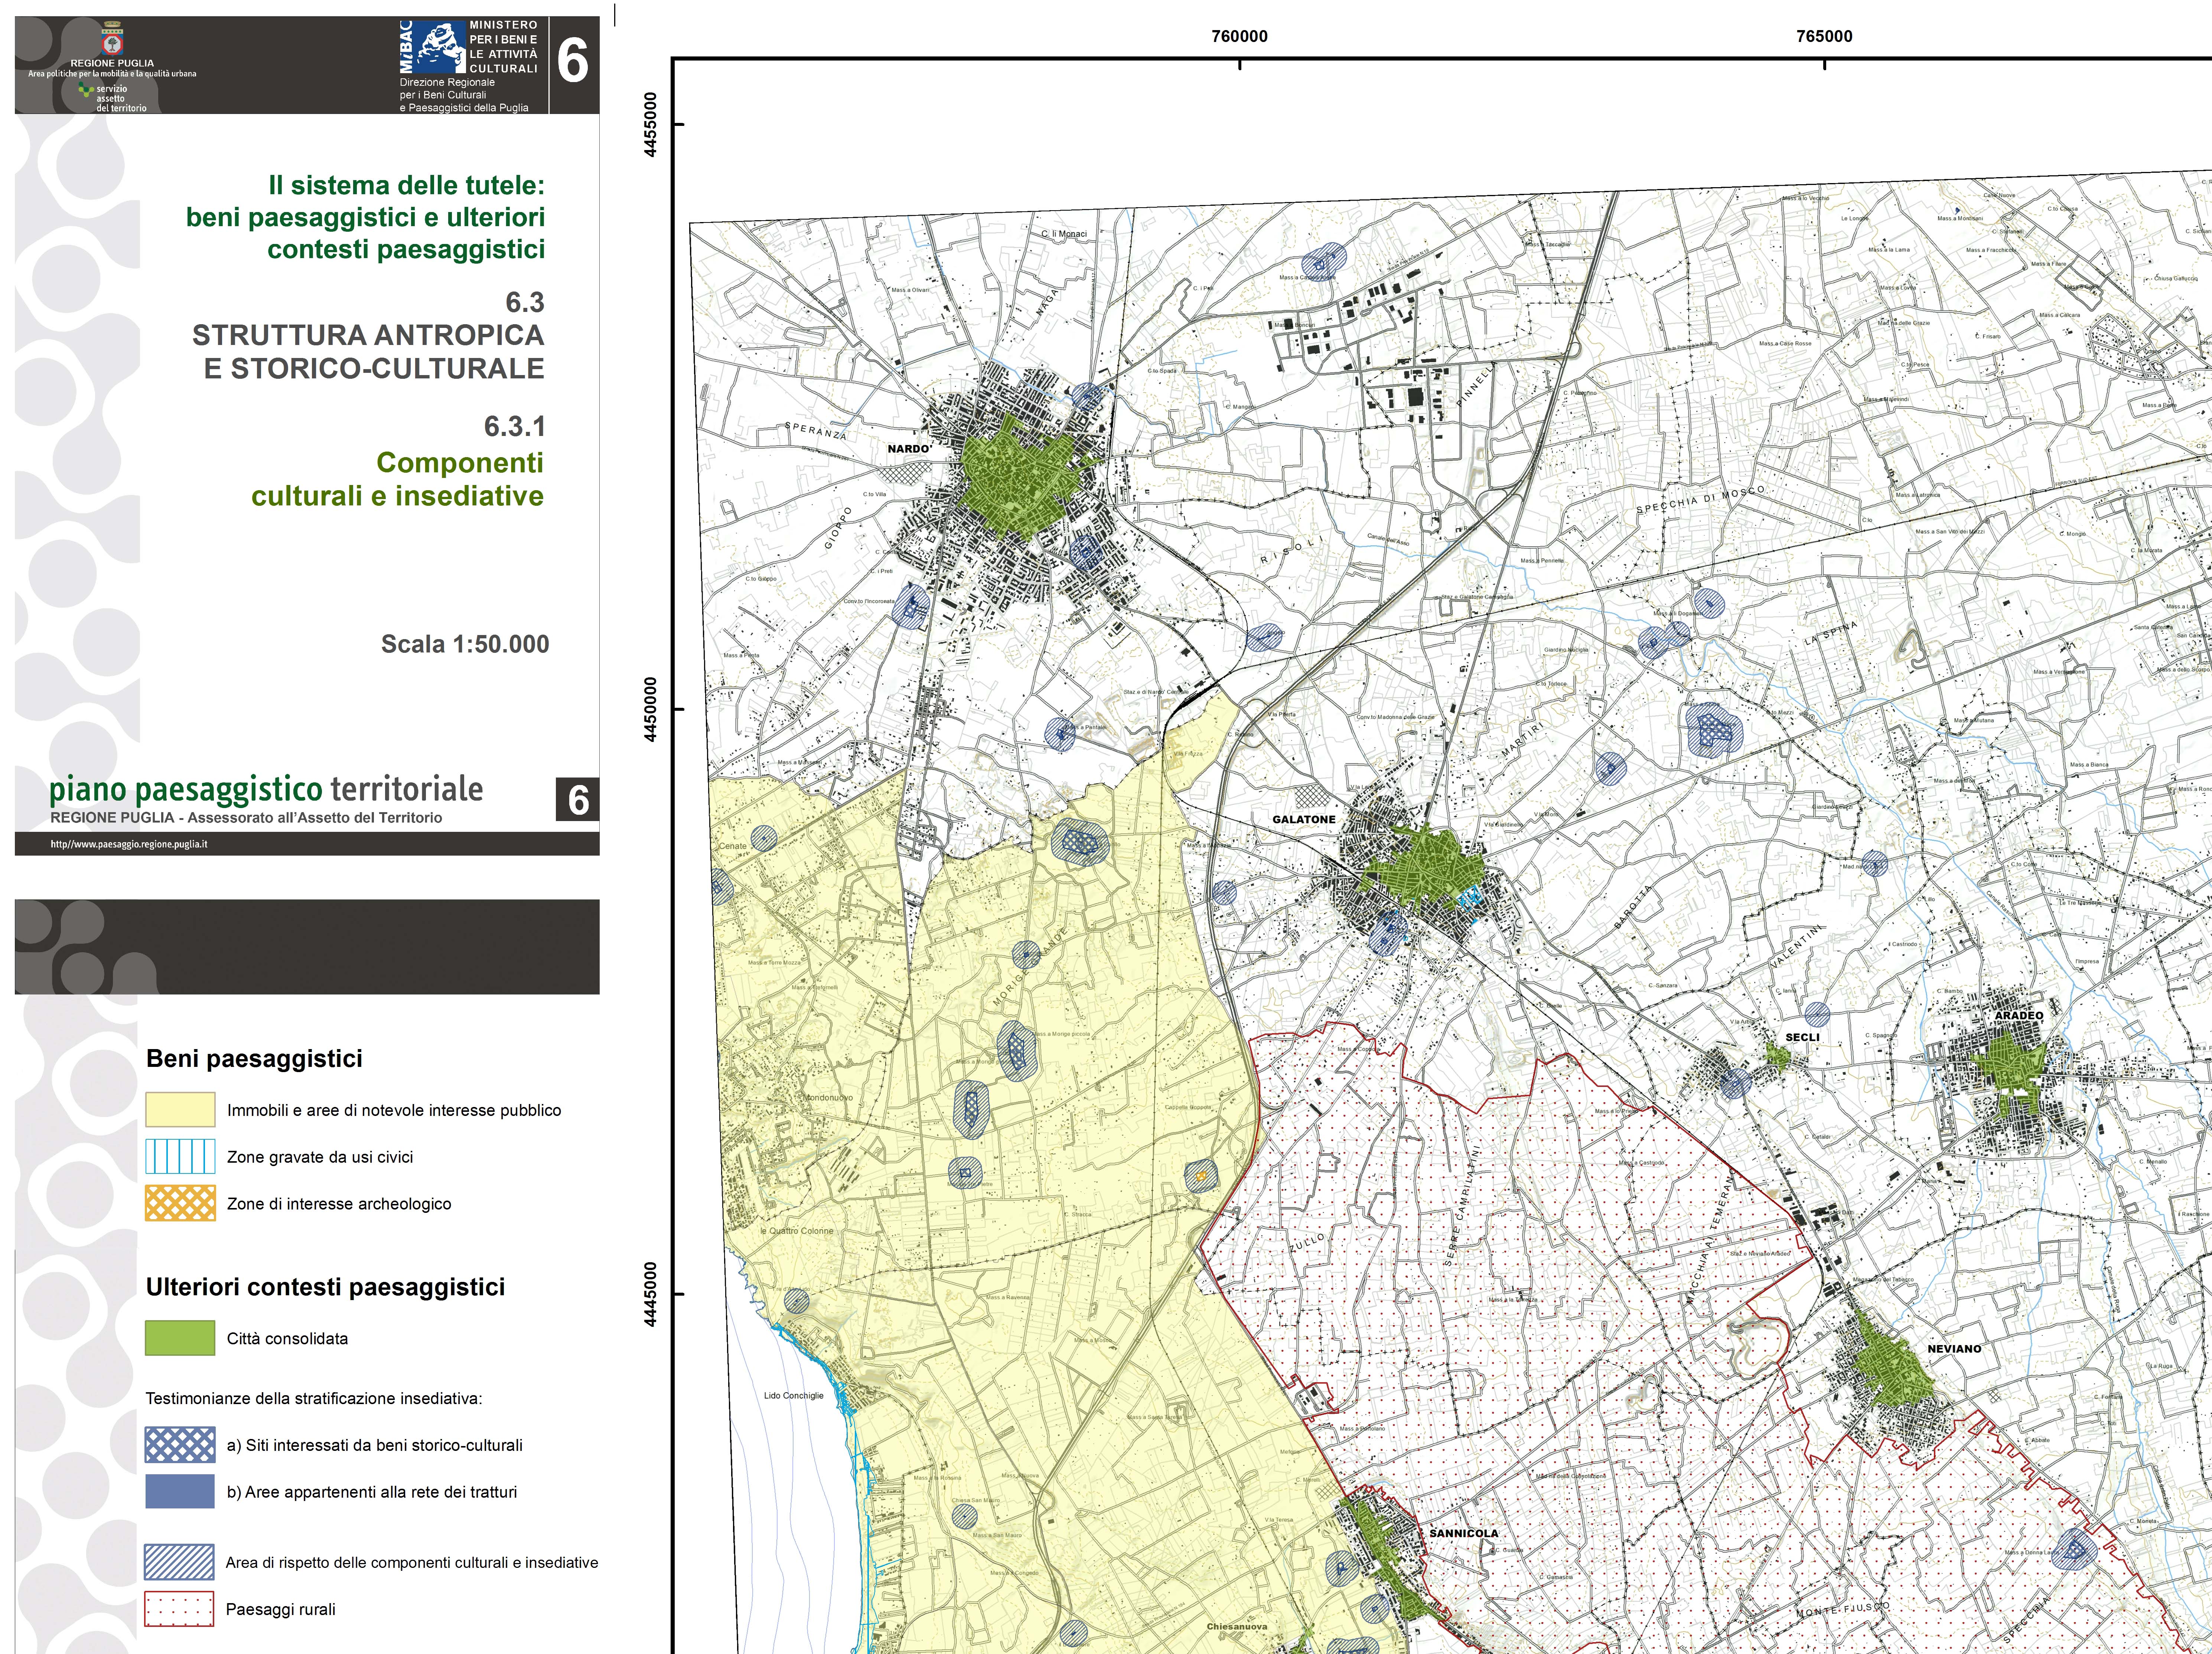Click the yellow Immobili e aree swatch
The image size is (2212, 1654).
pyautogui.click(x=180, y=1110)
